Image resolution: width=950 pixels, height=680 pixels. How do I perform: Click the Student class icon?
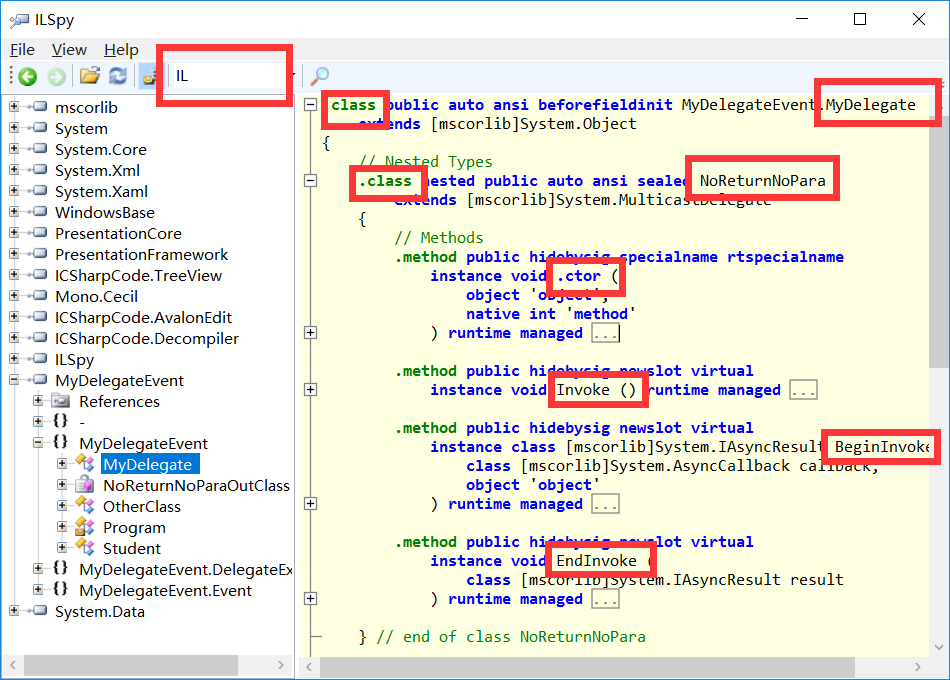pos(85,547)
